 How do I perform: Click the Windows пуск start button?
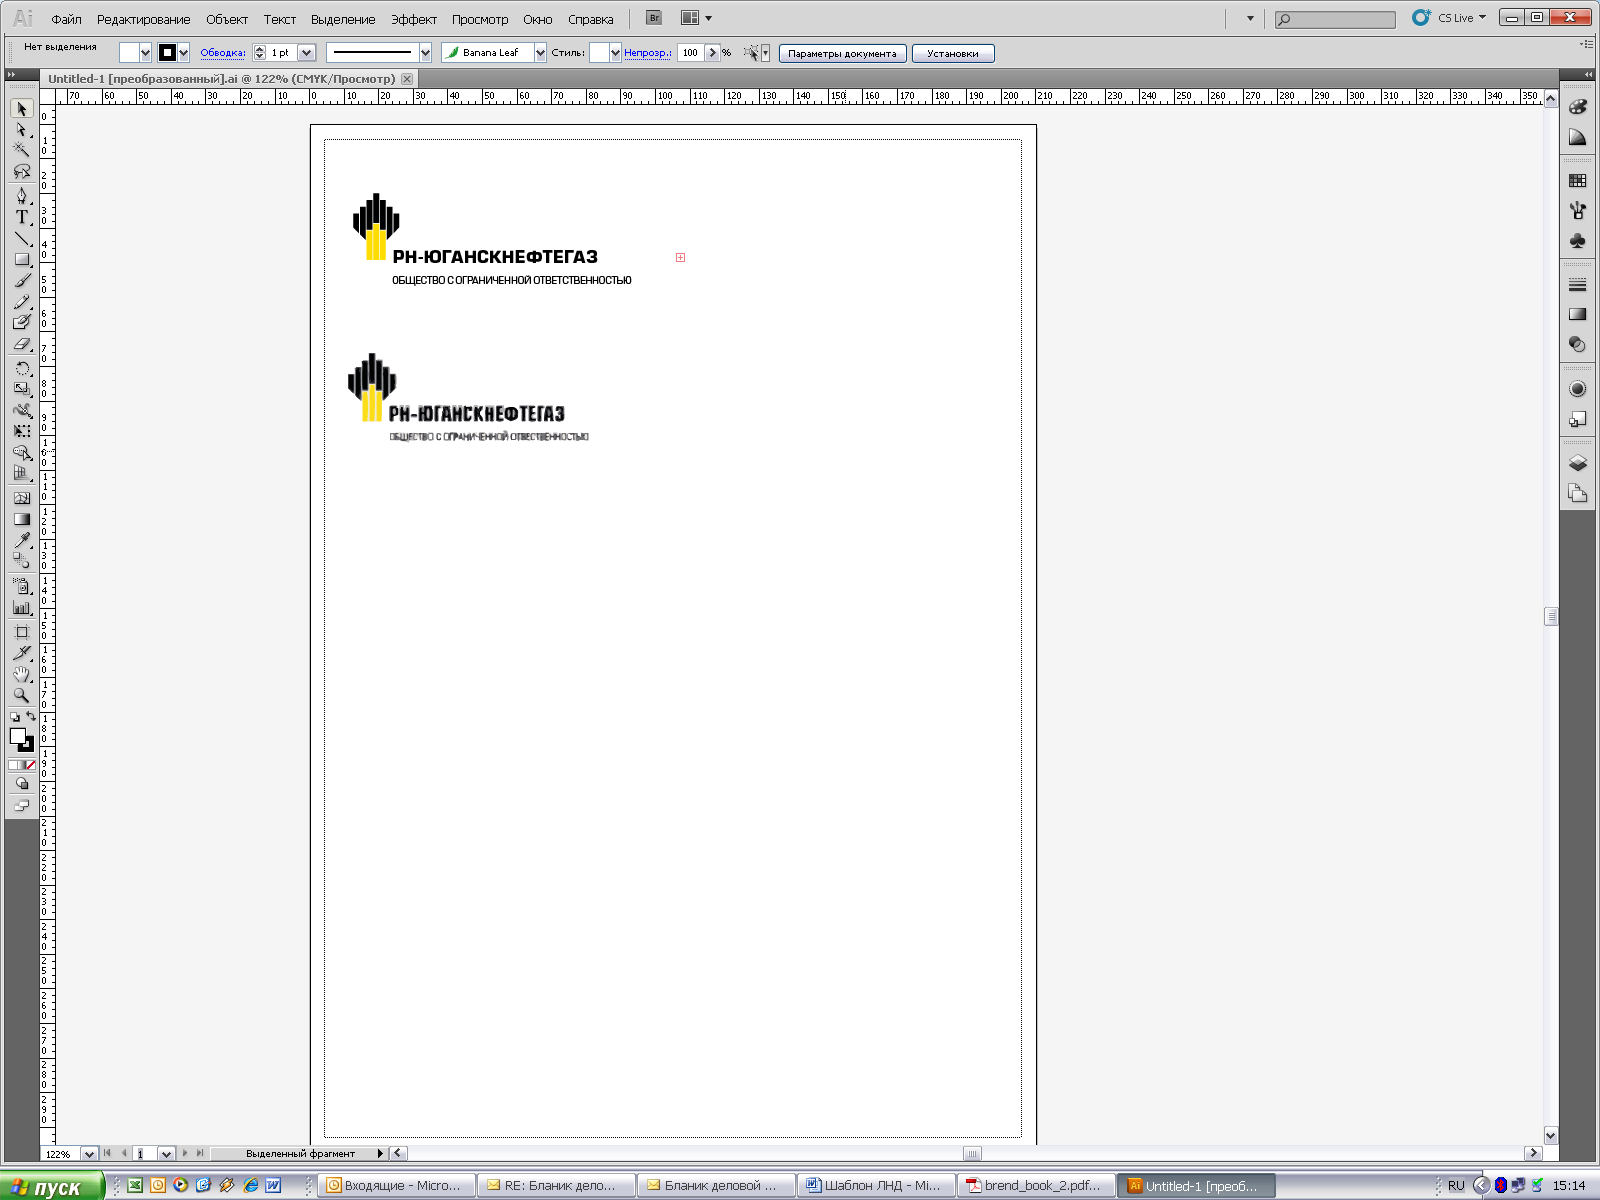point(52,1187)
